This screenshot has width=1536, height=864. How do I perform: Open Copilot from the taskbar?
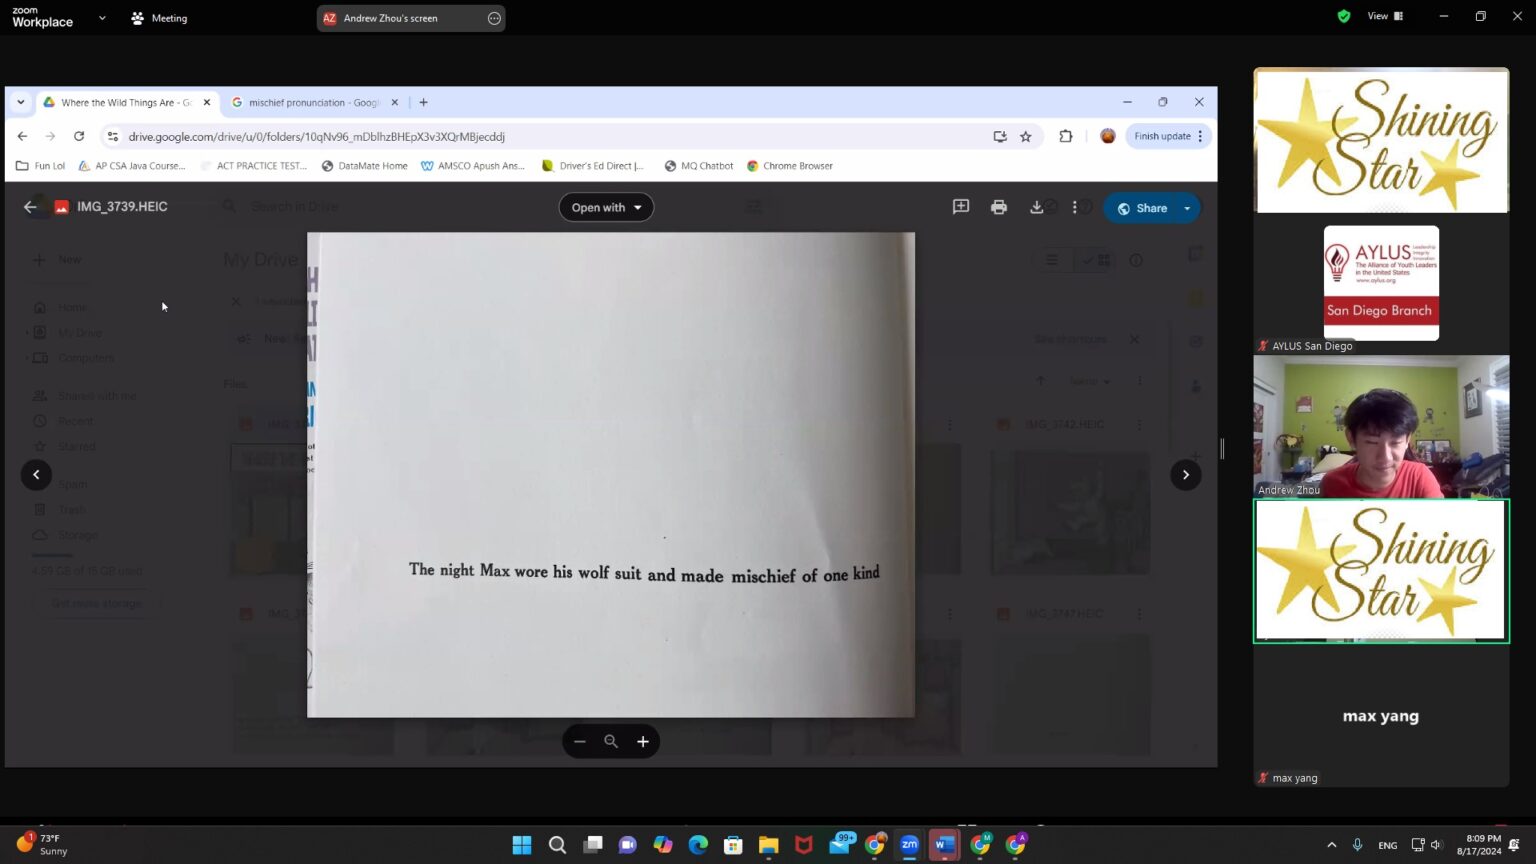663,845
